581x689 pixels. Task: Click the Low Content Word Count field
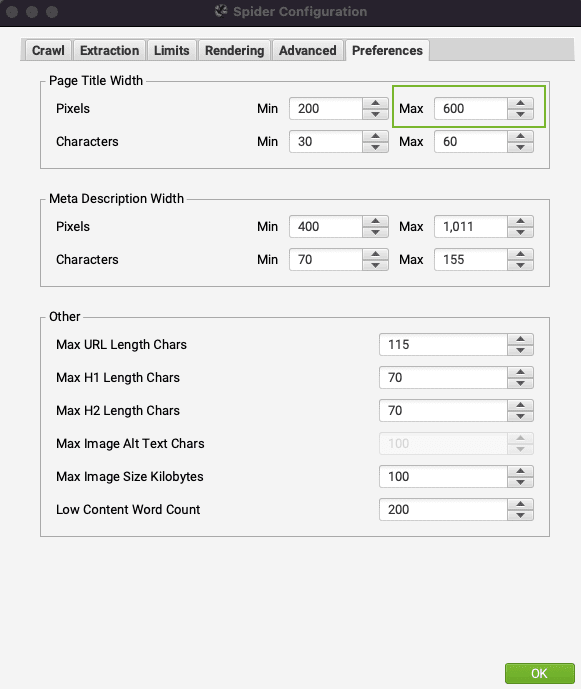point(443,509)
